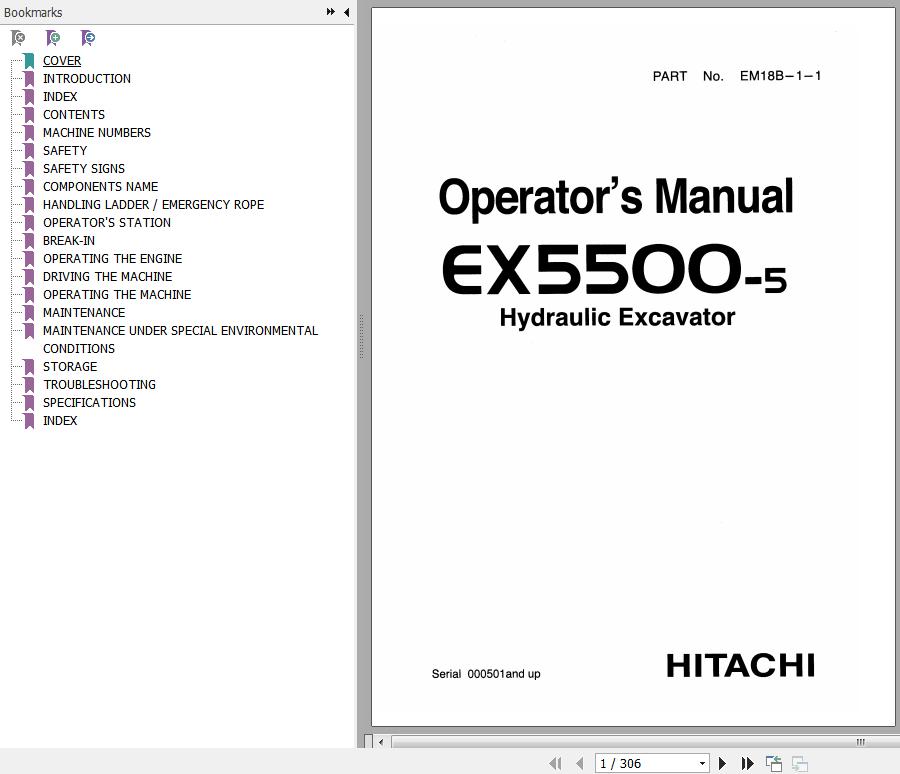
Task: Open the page number dropdown
Action: [x=702, y=763]
